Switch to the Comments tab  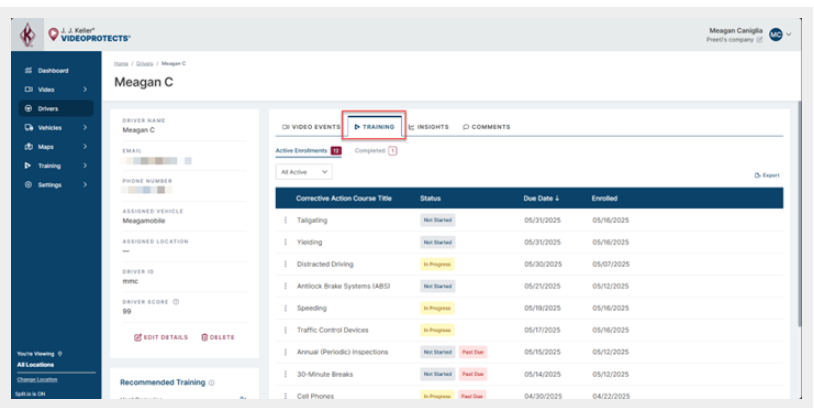tap(486, 127)
